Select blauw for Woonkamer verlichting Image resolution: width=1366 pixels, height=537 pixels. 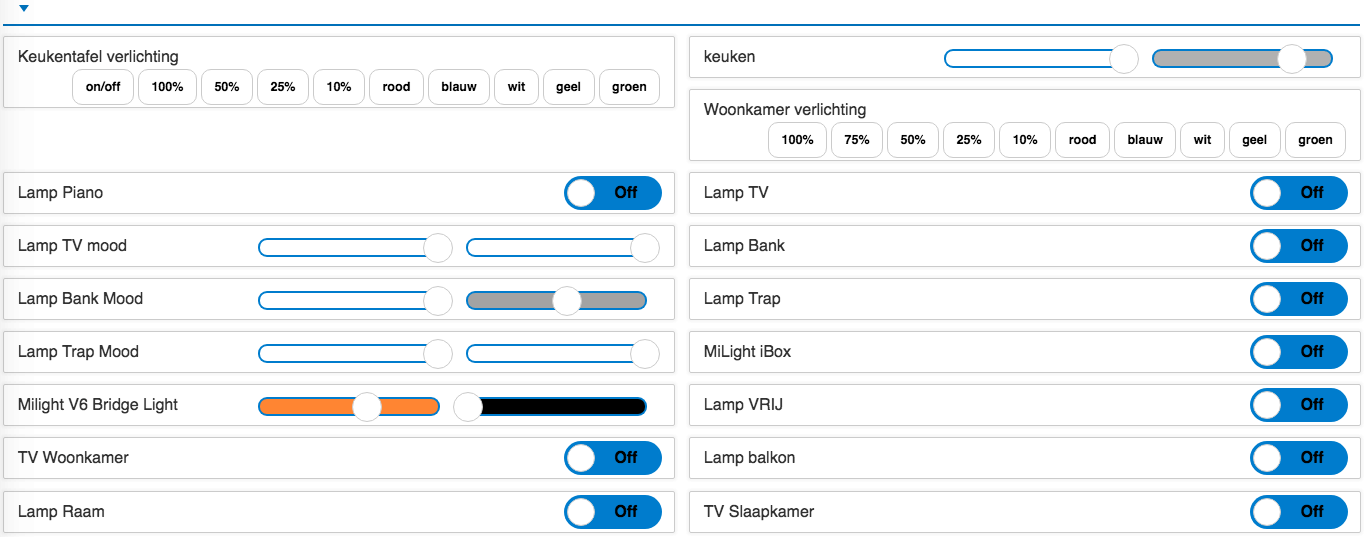1145,140
